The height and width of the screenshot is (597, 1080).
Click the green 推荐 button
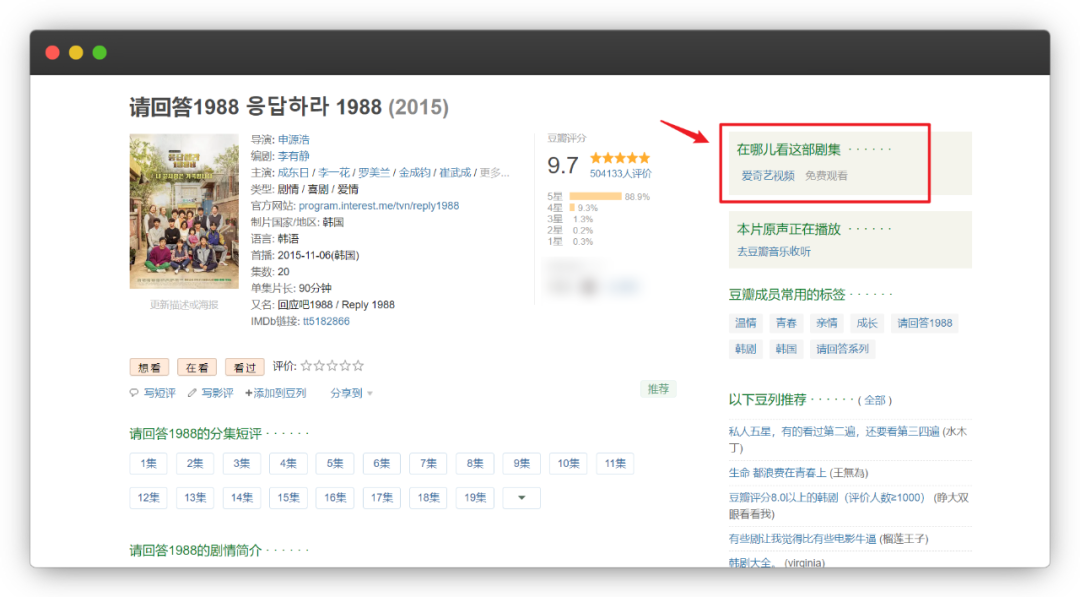point(658,389)
